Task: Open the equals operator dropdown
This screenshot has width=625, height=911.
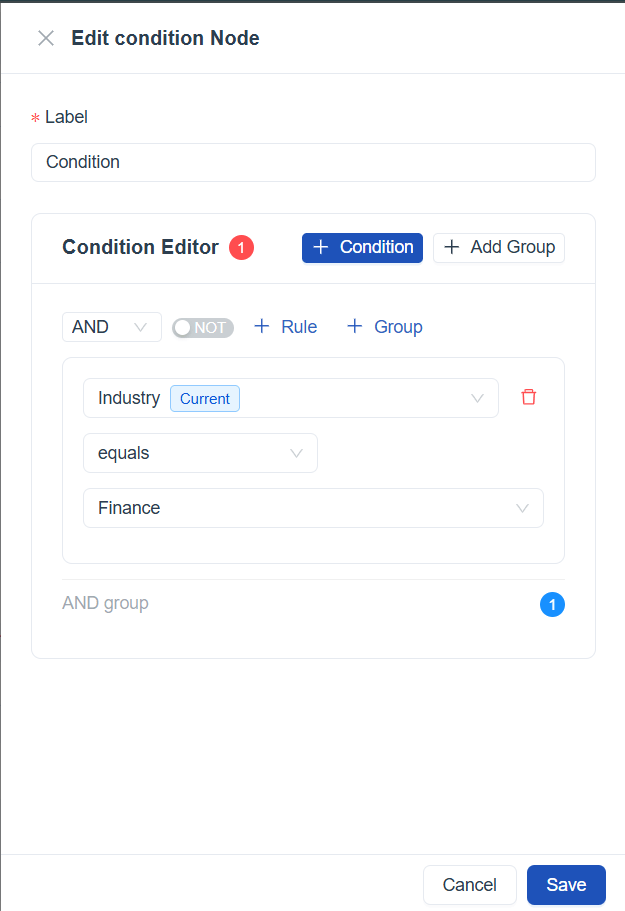Action: [x=200, y=453]
